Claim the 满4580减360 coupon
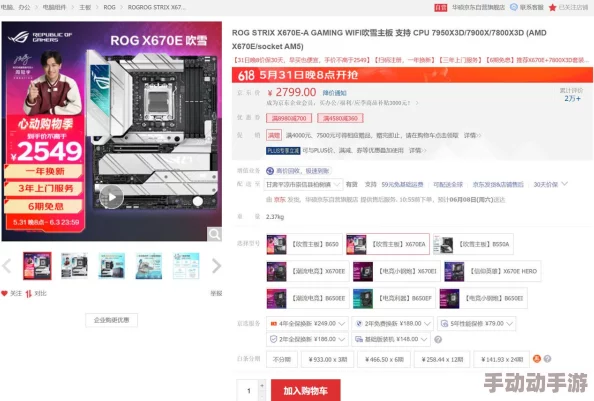 pos(340,118)
